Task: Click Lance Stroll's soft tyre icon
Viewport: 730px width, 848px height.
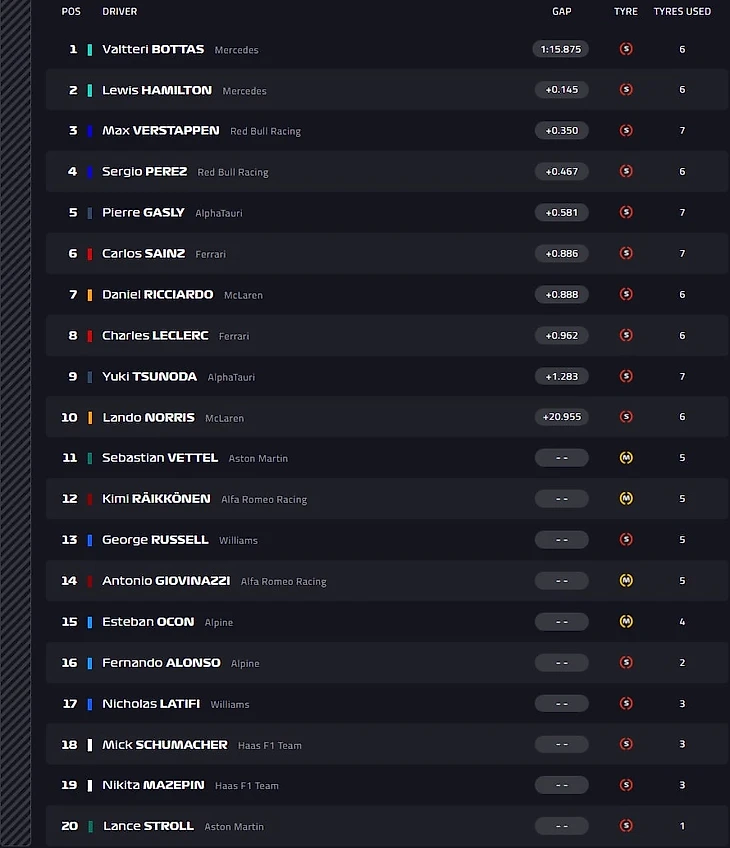Action: point(626,826)
